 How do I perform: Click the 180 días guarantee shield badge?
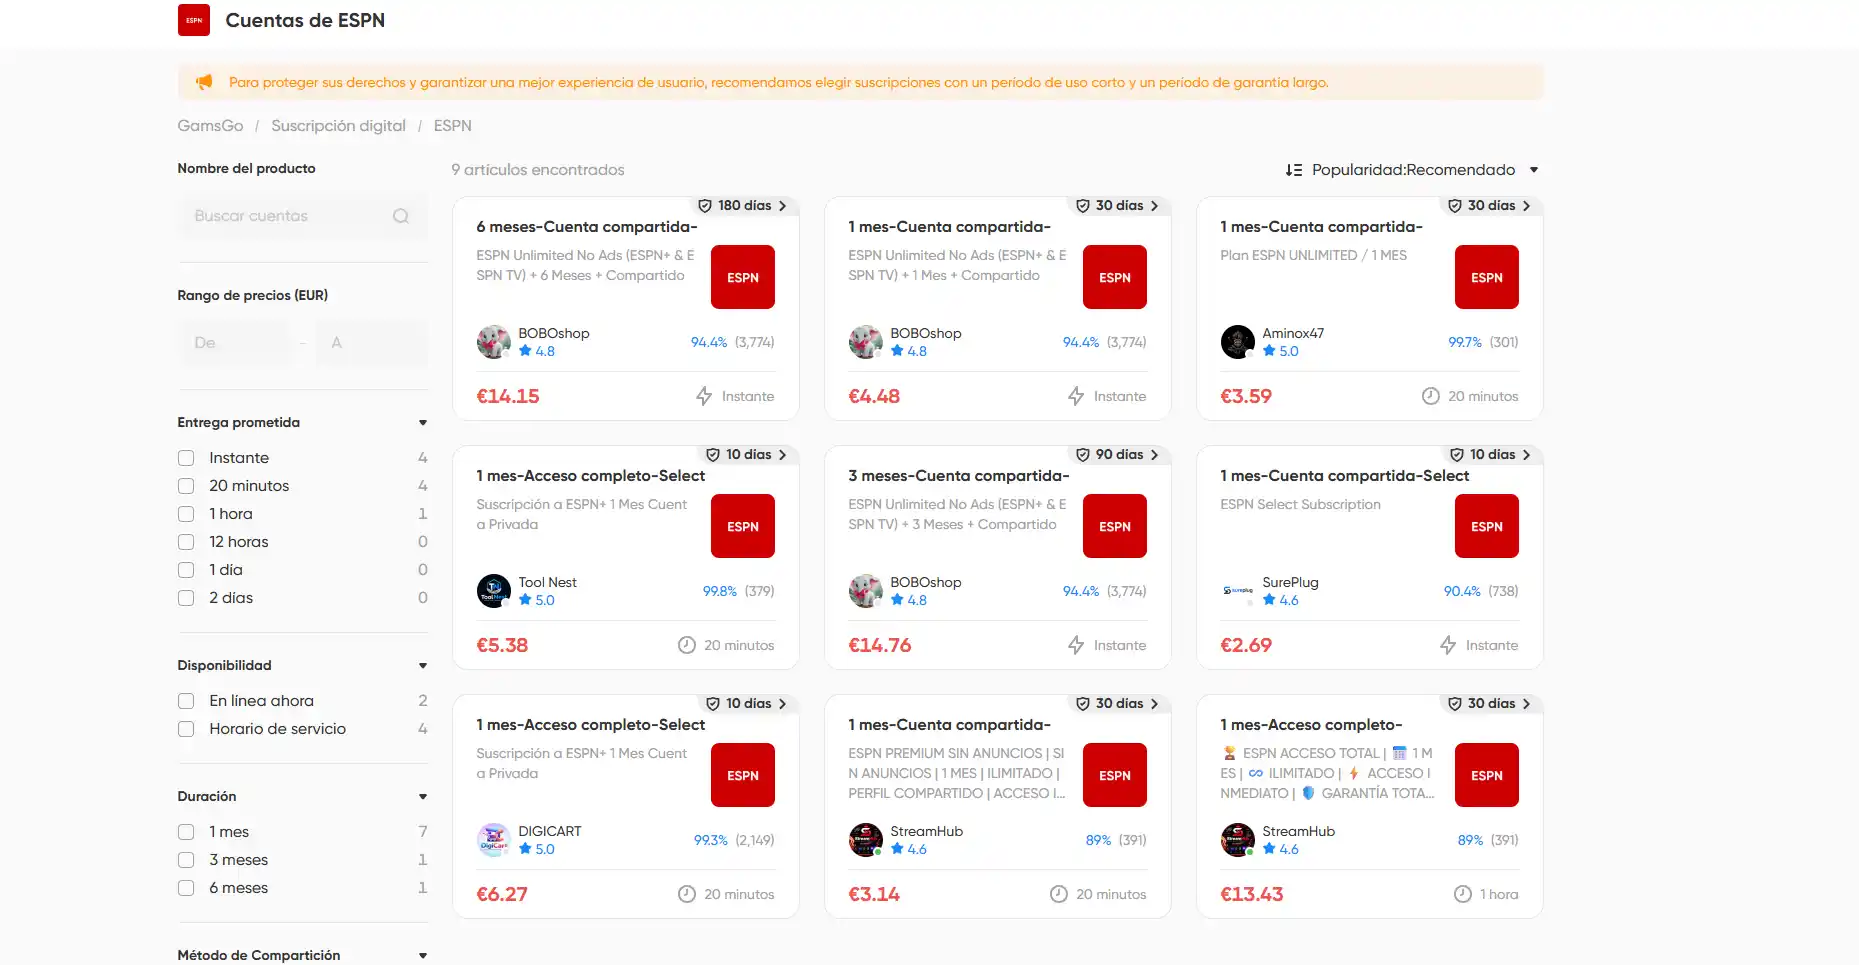coord(705,205)
